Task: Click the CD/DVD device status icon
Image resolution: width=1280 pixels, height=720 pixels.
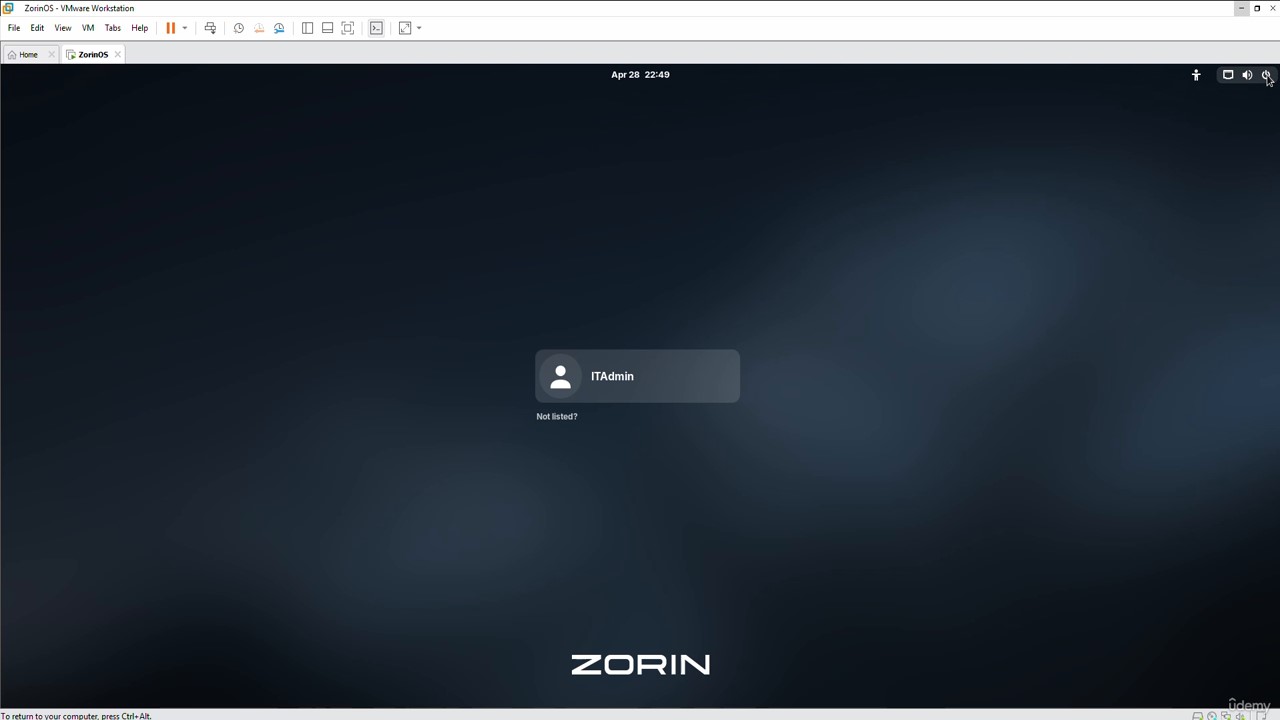Action: click(x=1212, y=716)
